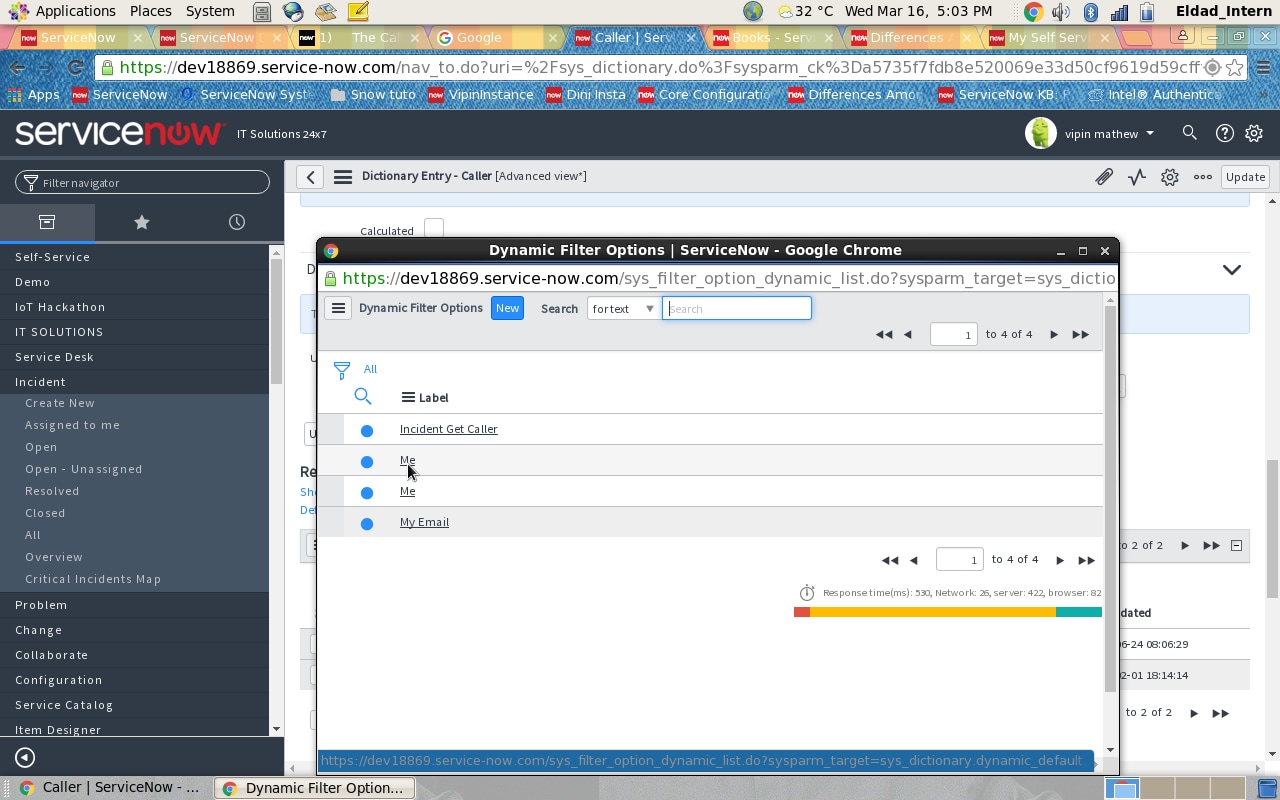Collapse the related list with the minus box icon
This screenshot has height=800, width=1280.
pos(1236,546)
